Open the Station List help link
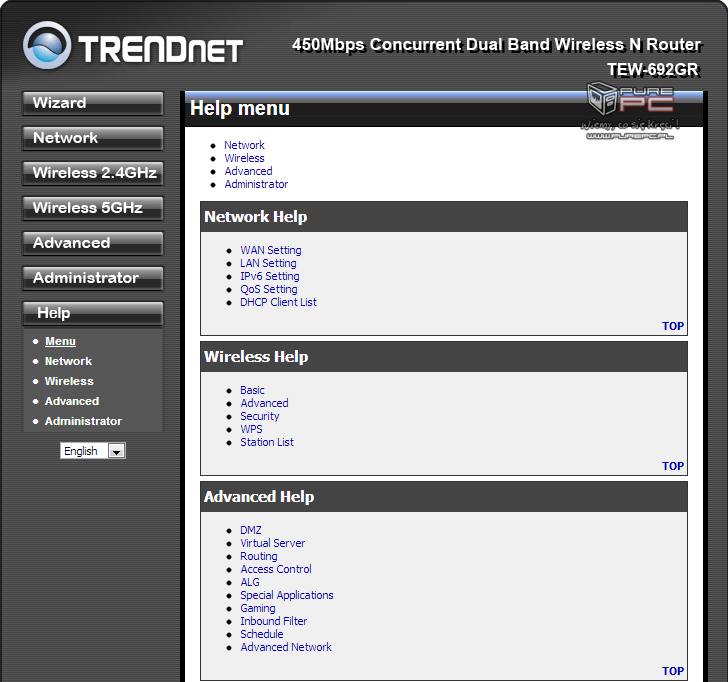 (266, 442)
